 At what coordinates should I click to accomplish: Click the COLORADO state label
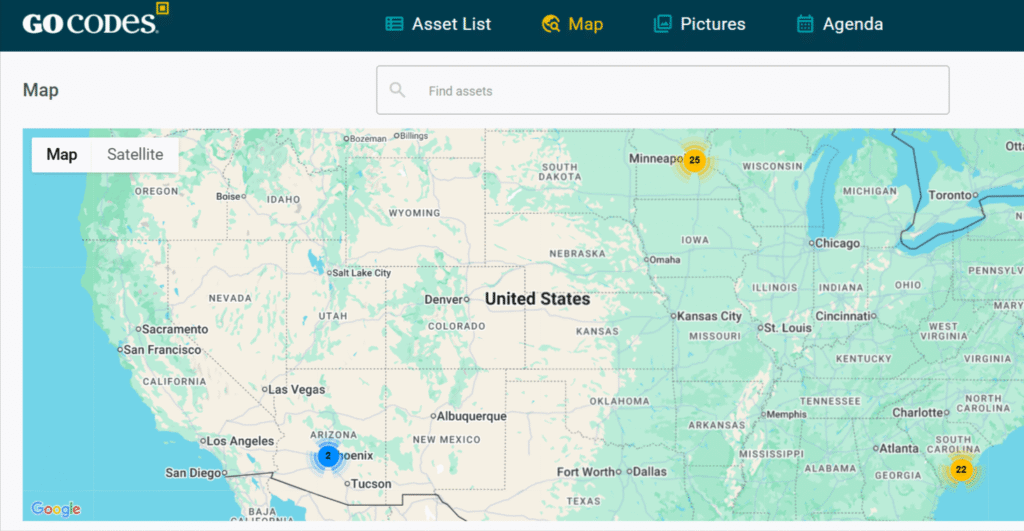(456, 326)
